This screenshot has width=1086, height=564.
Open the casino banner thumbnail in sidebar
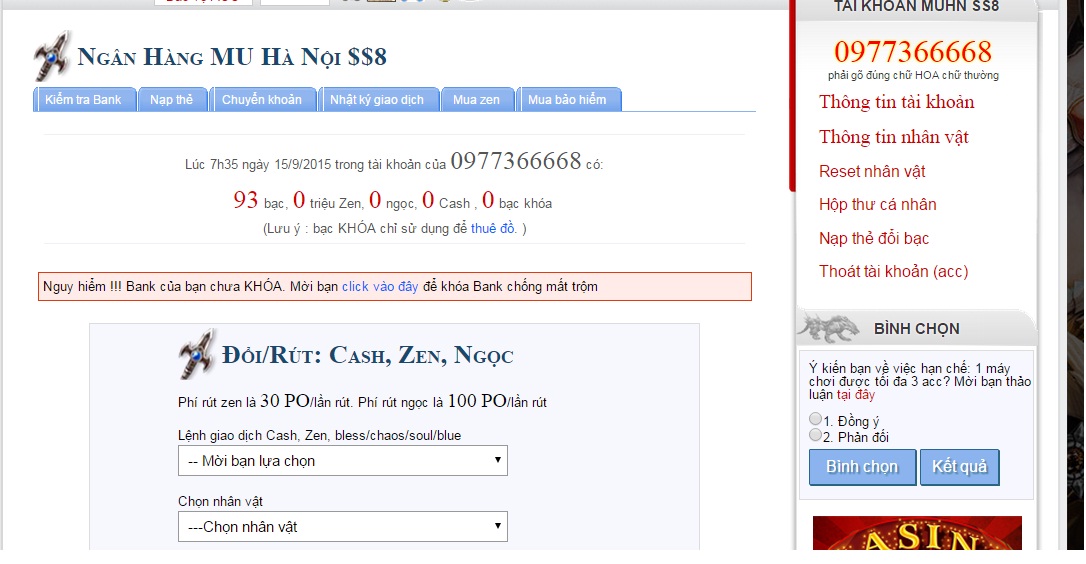click(x=917, y=533)
